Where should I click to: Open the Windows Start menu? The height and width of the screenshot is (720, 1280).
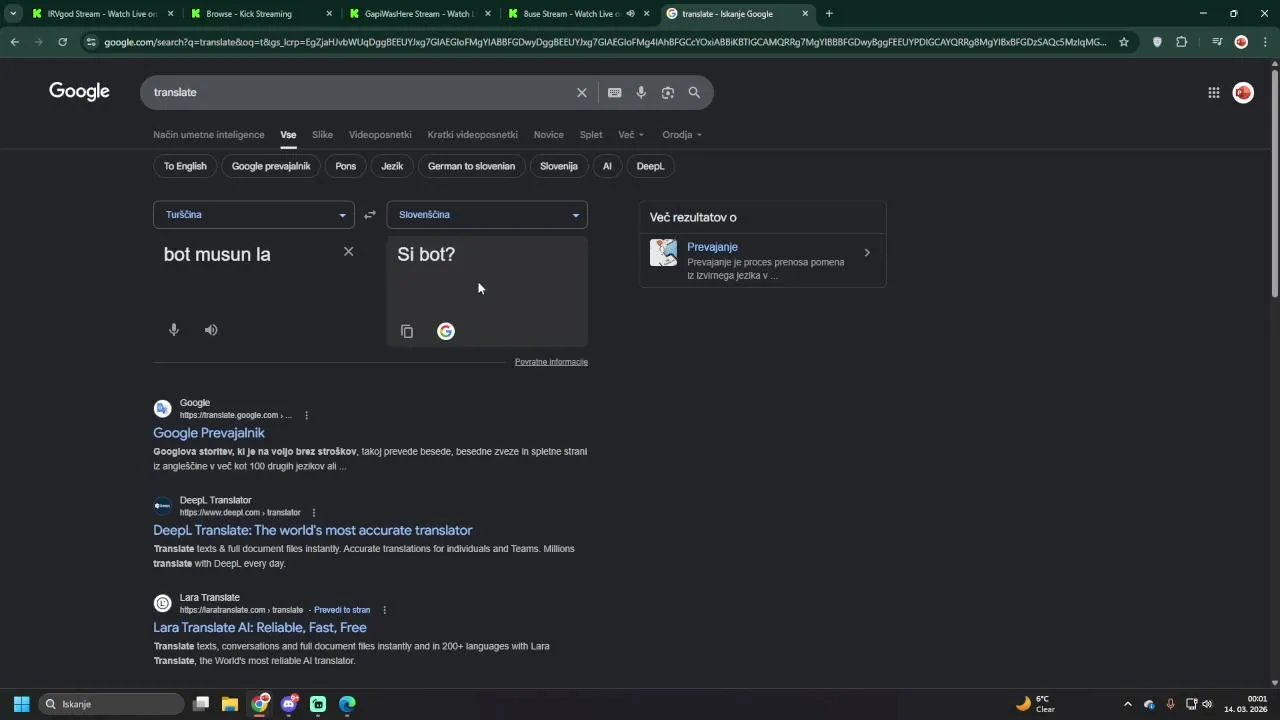coord(21,704)
